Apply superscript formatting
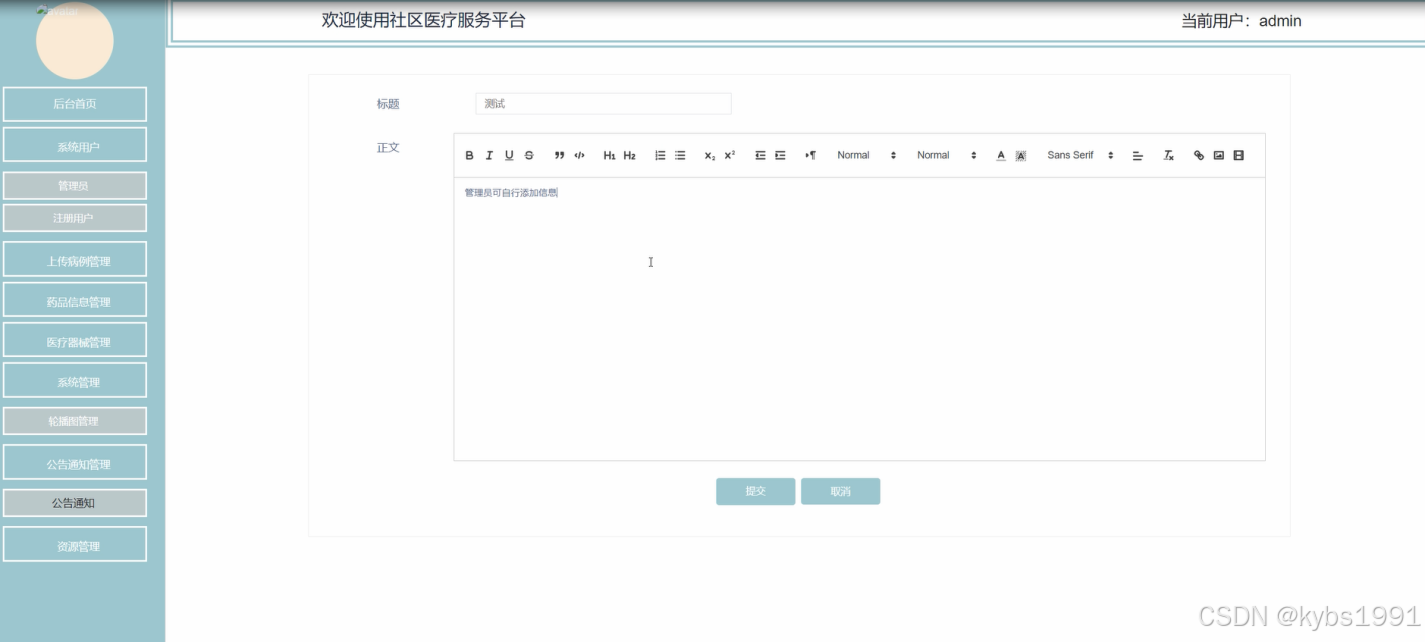Image resolution: width=1425 pixels, height=642 pixels. [x=730, y=155]
